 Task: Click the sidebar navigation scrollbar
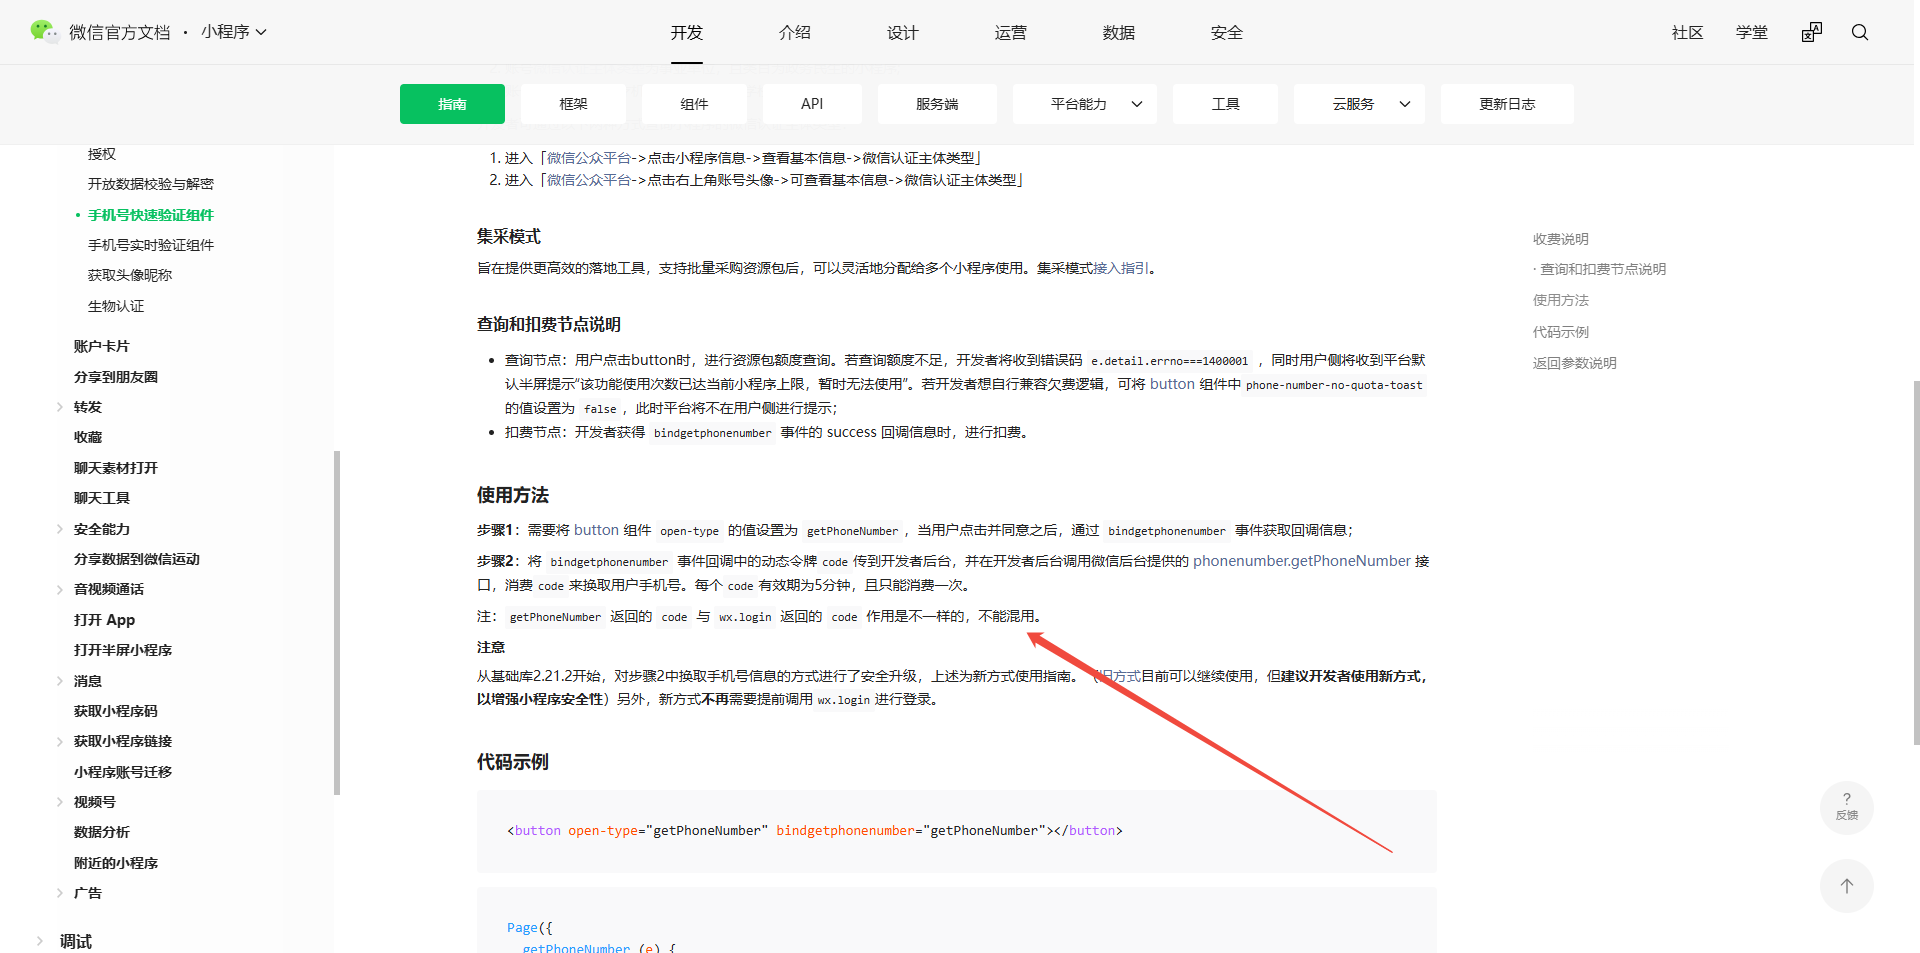(337, 623)
